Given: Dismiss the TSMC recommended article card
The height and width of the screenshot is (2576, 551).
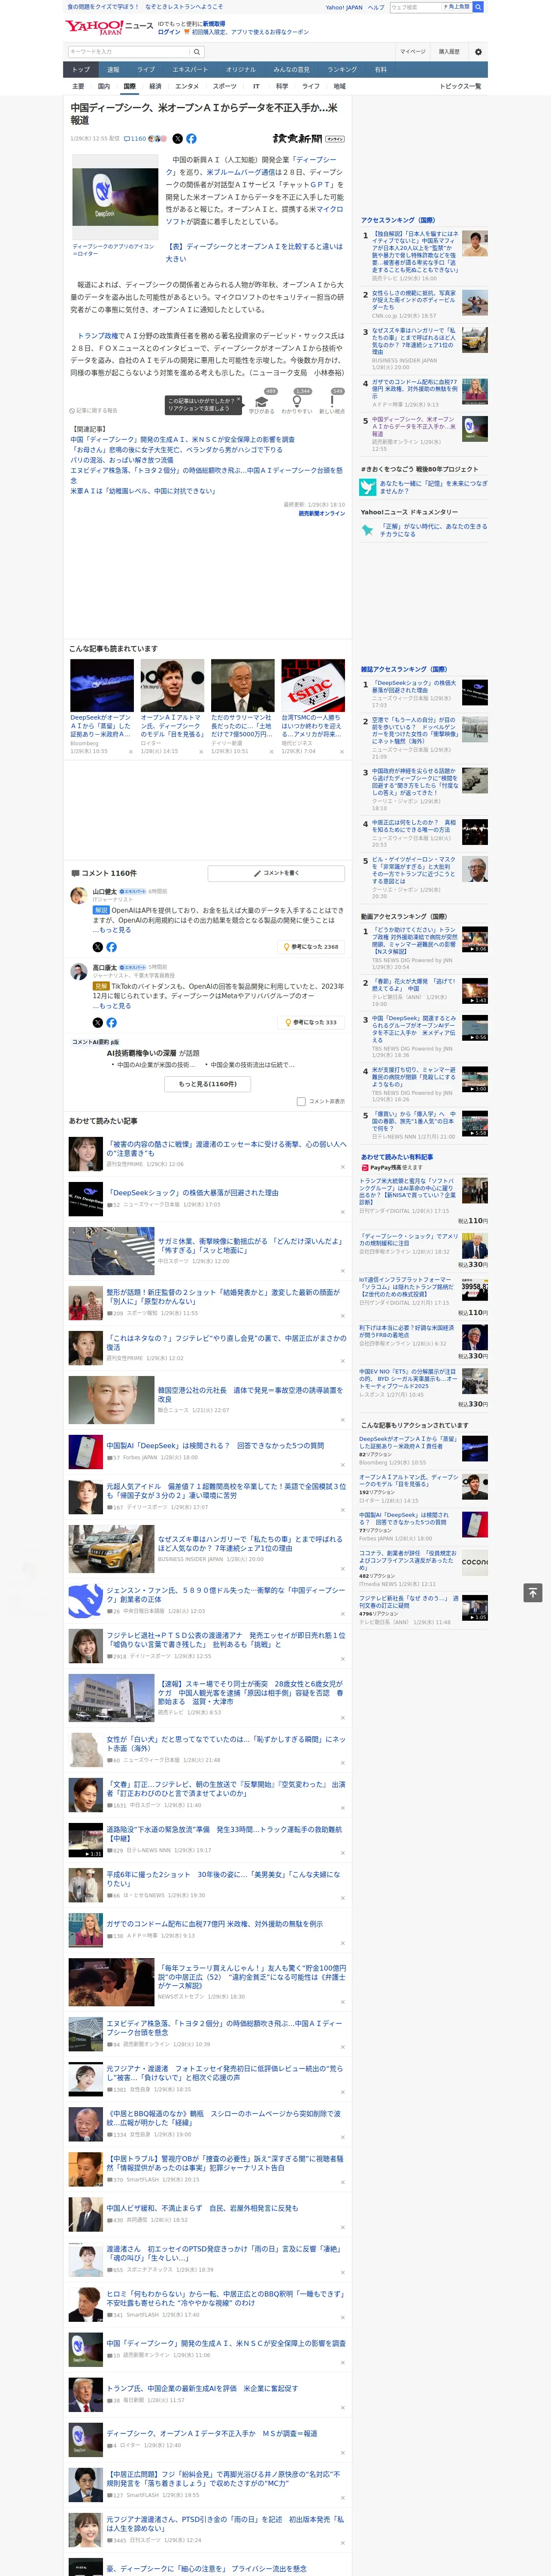Looking at the screenshot, I should pos(342,752).
